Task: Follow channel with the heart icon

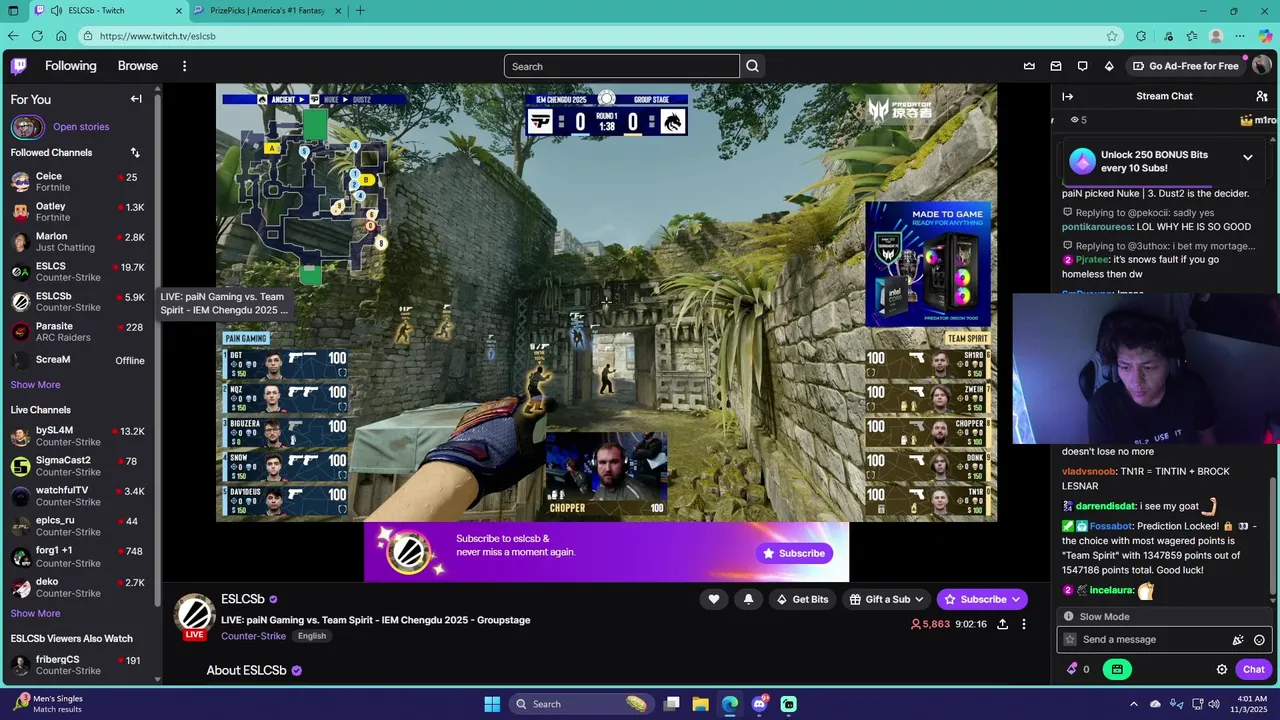Action: click(714, 599)
